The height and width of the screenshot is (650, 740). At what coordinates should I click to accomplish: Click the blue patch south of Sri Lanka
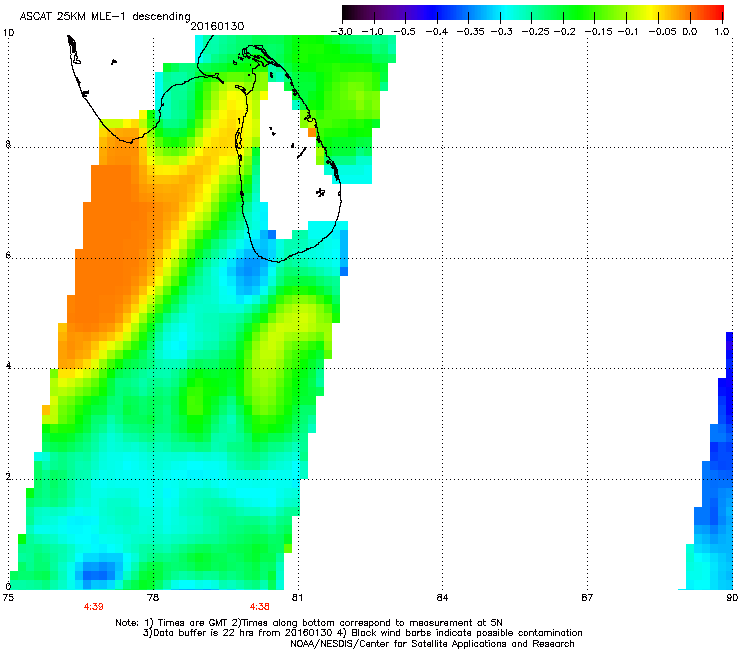tap(249, 271)
